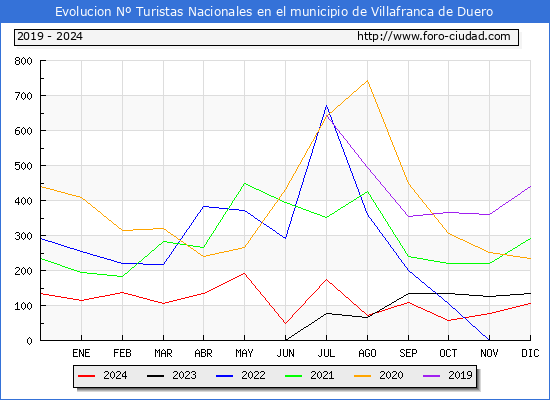
Task: Select the 2020 legend label
Action: (391, 375)
